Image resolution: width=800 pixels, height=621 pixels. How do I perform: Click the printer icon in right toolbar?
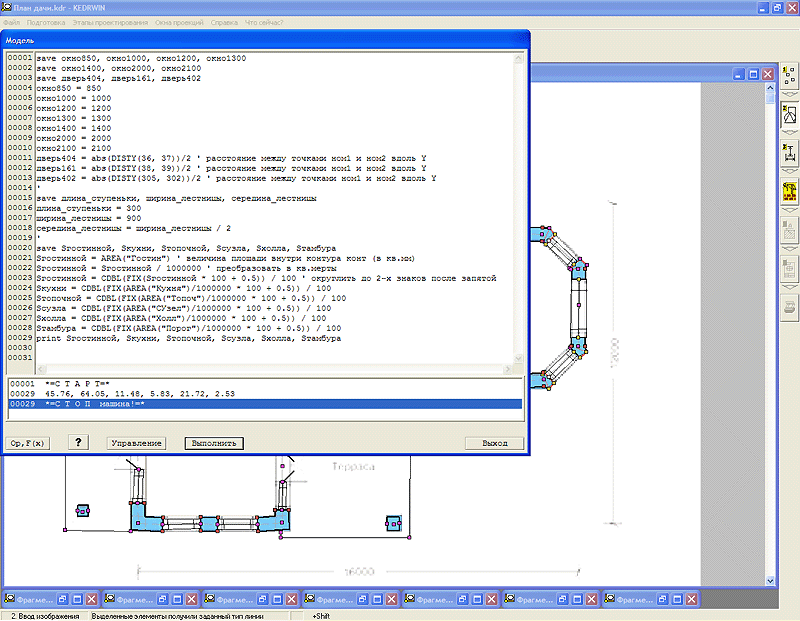[789, 308]
